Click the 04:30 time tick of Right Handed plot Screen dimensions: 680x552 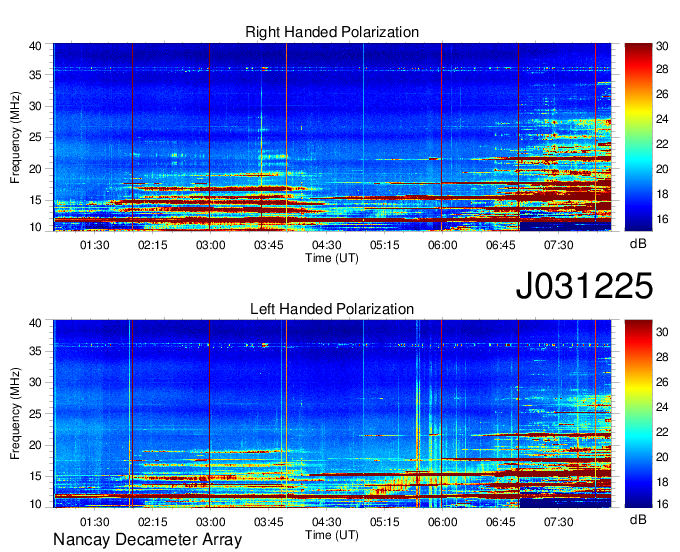[327, 245]
